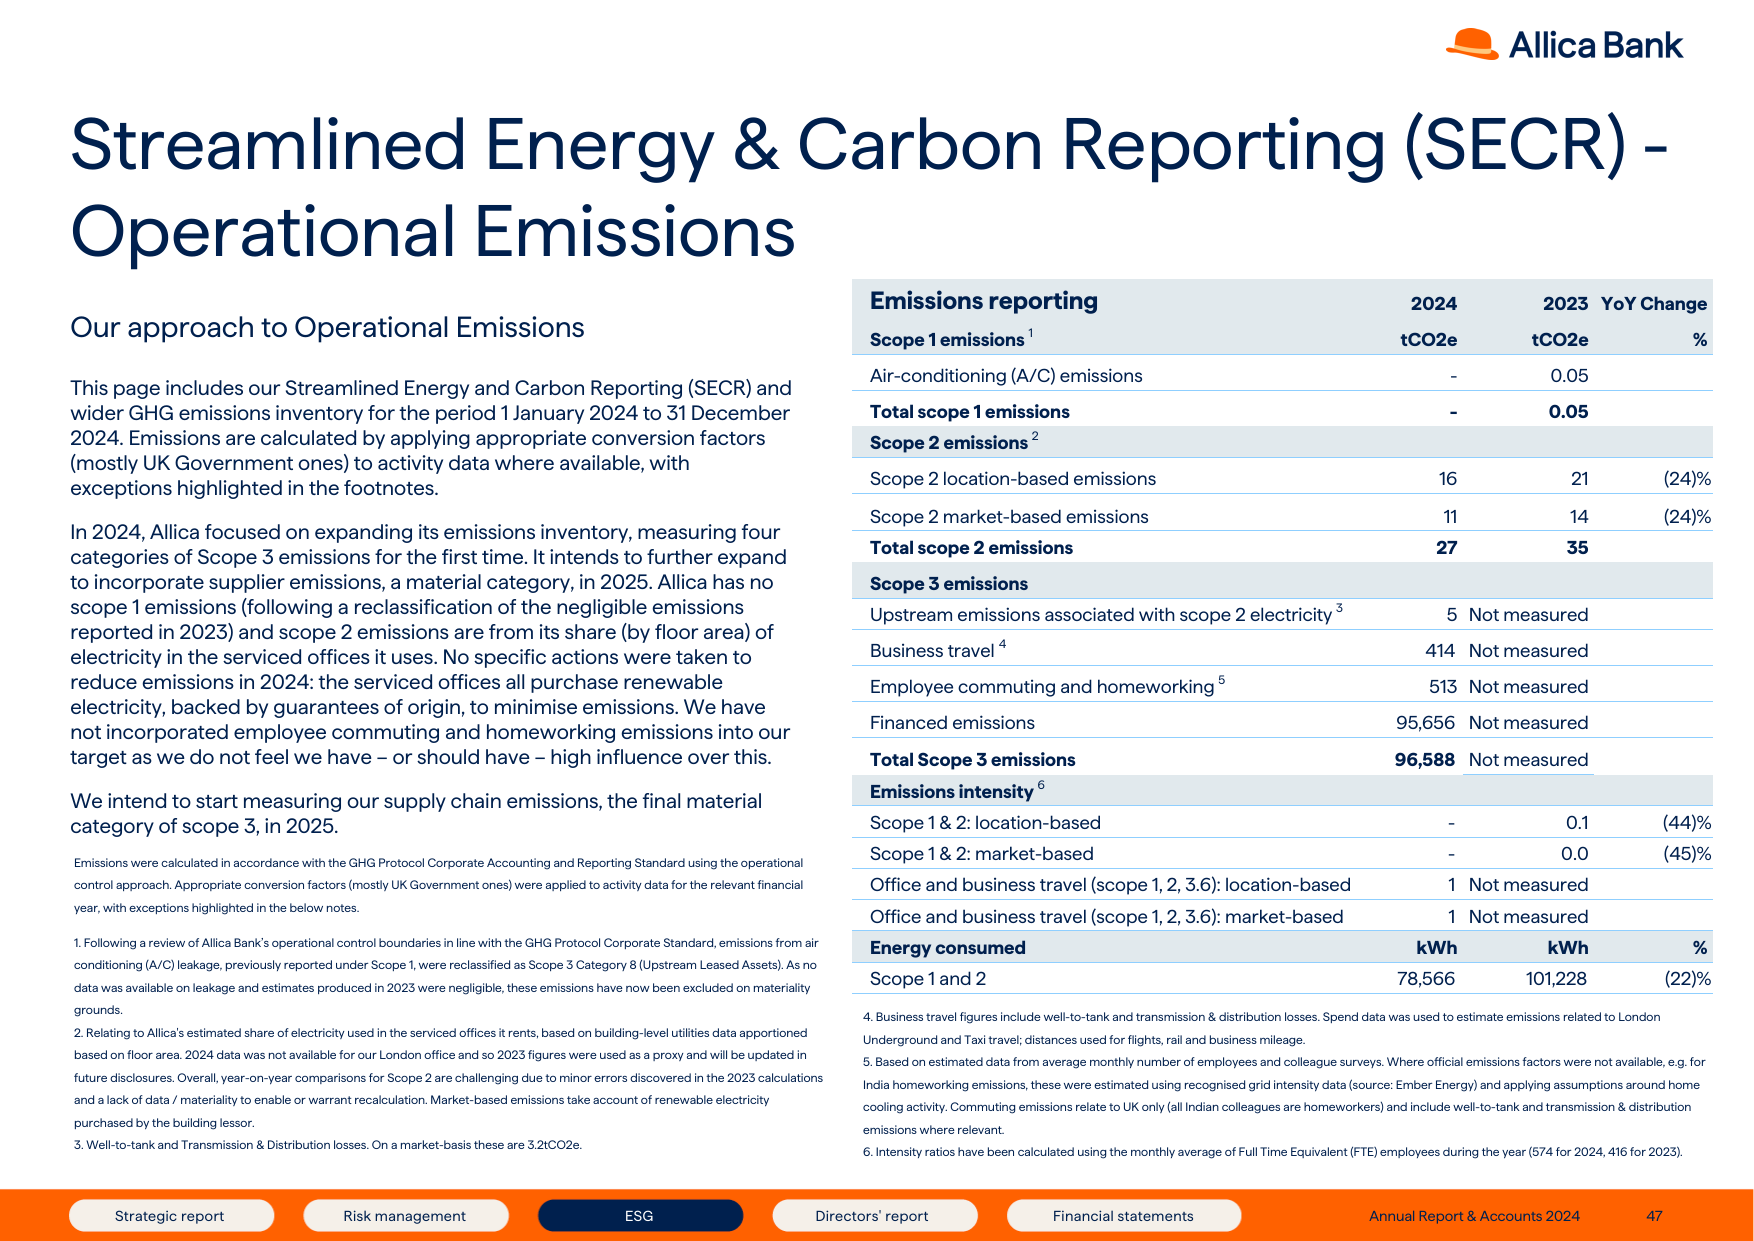This screenshot has height=1241, width=1754.
Task: Click the 96,588 total Scope 3 value
Action: (x=1425, y=760)
